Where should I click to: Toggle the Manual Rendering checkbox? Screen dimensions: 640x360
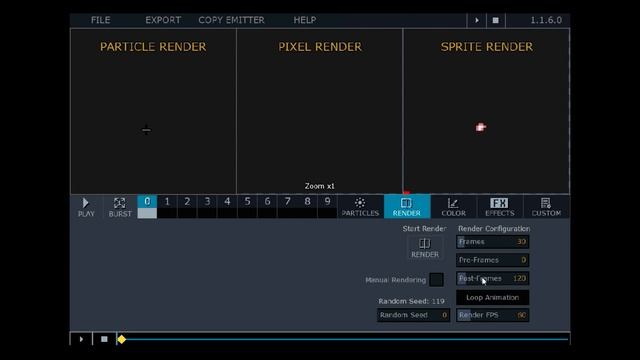[436, 280]
